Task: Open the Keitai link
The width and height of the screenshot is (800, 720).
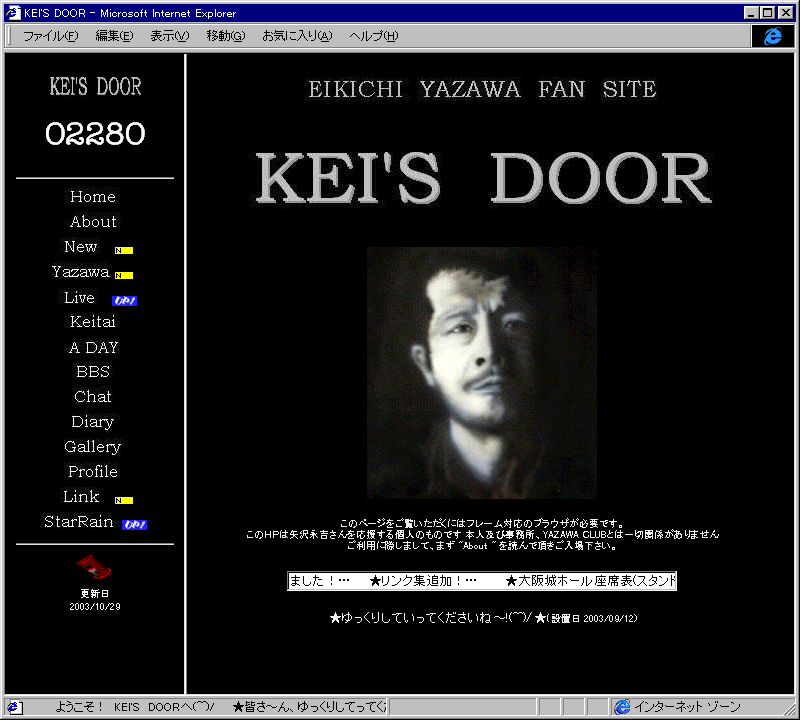Action: coord(93,321)
